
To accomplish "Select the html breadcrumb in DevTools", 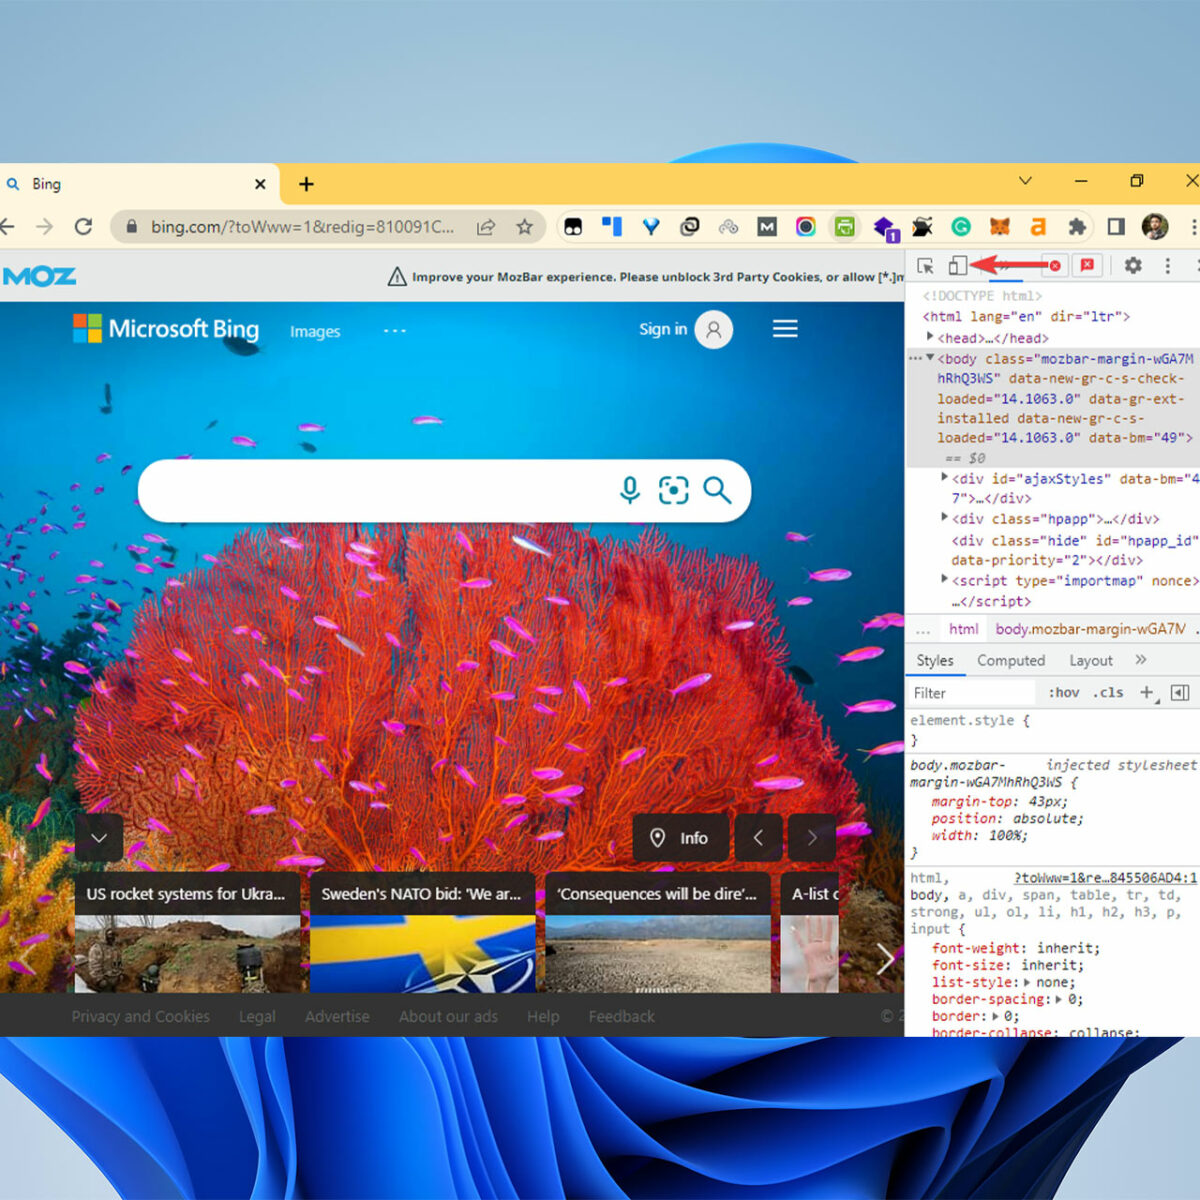I will 964,629.
